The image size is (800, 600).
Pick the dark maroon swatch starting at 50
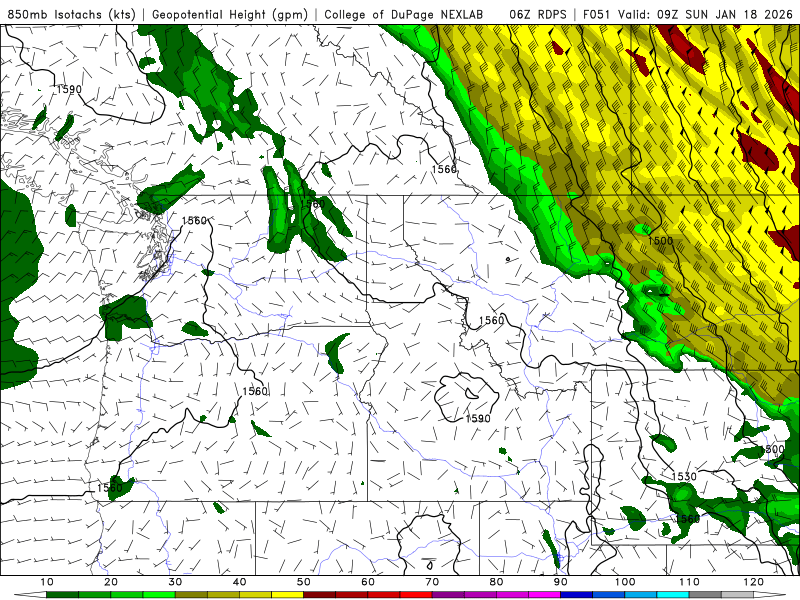point(319,595)
